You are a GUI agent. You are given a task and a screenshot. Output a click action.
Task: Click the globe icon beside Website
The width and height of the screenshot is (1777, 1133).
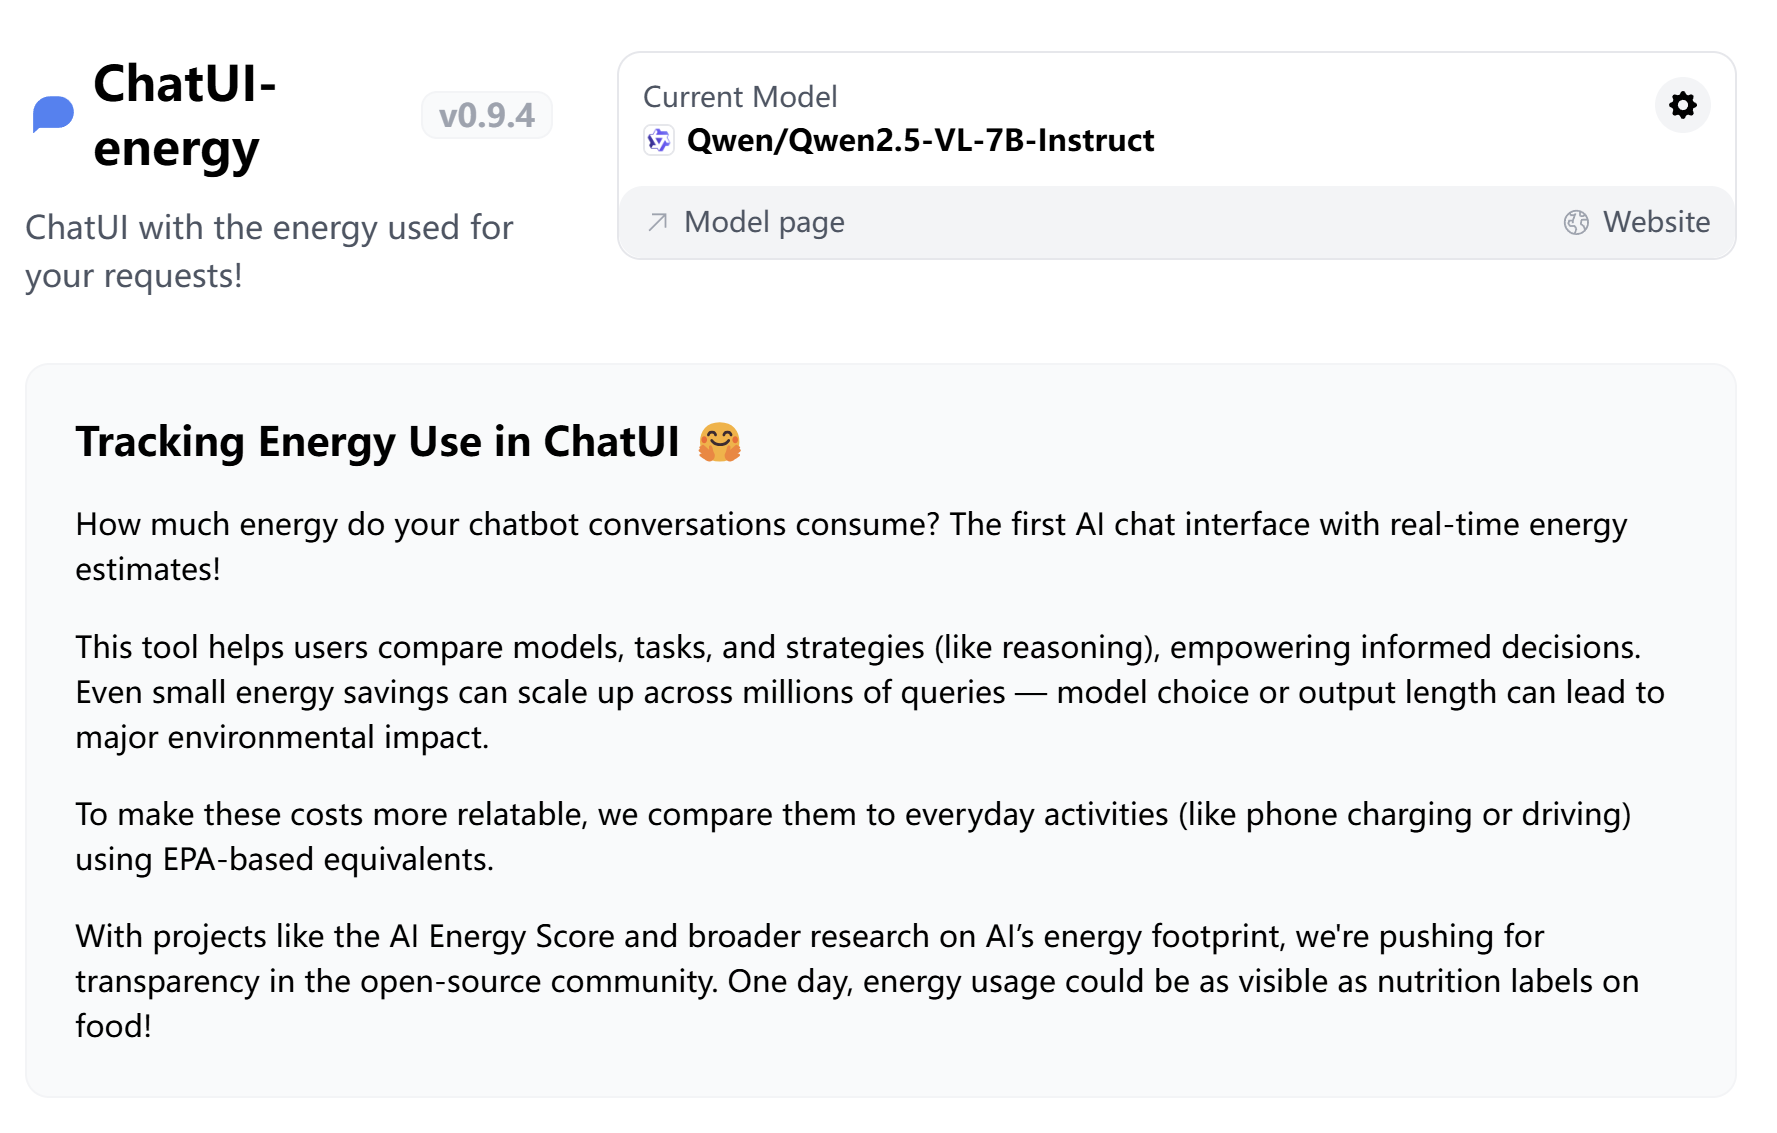click(x=1576, y=222)
